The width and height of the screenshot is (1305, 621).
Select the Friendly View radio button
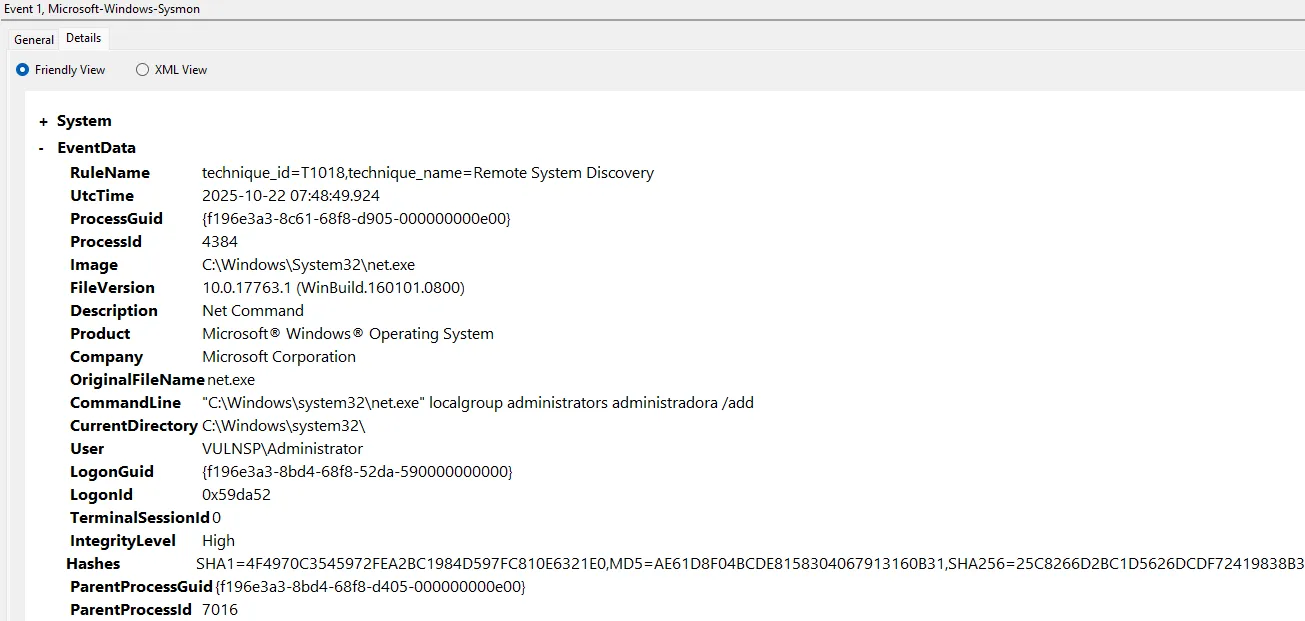(x=23, y=70)
